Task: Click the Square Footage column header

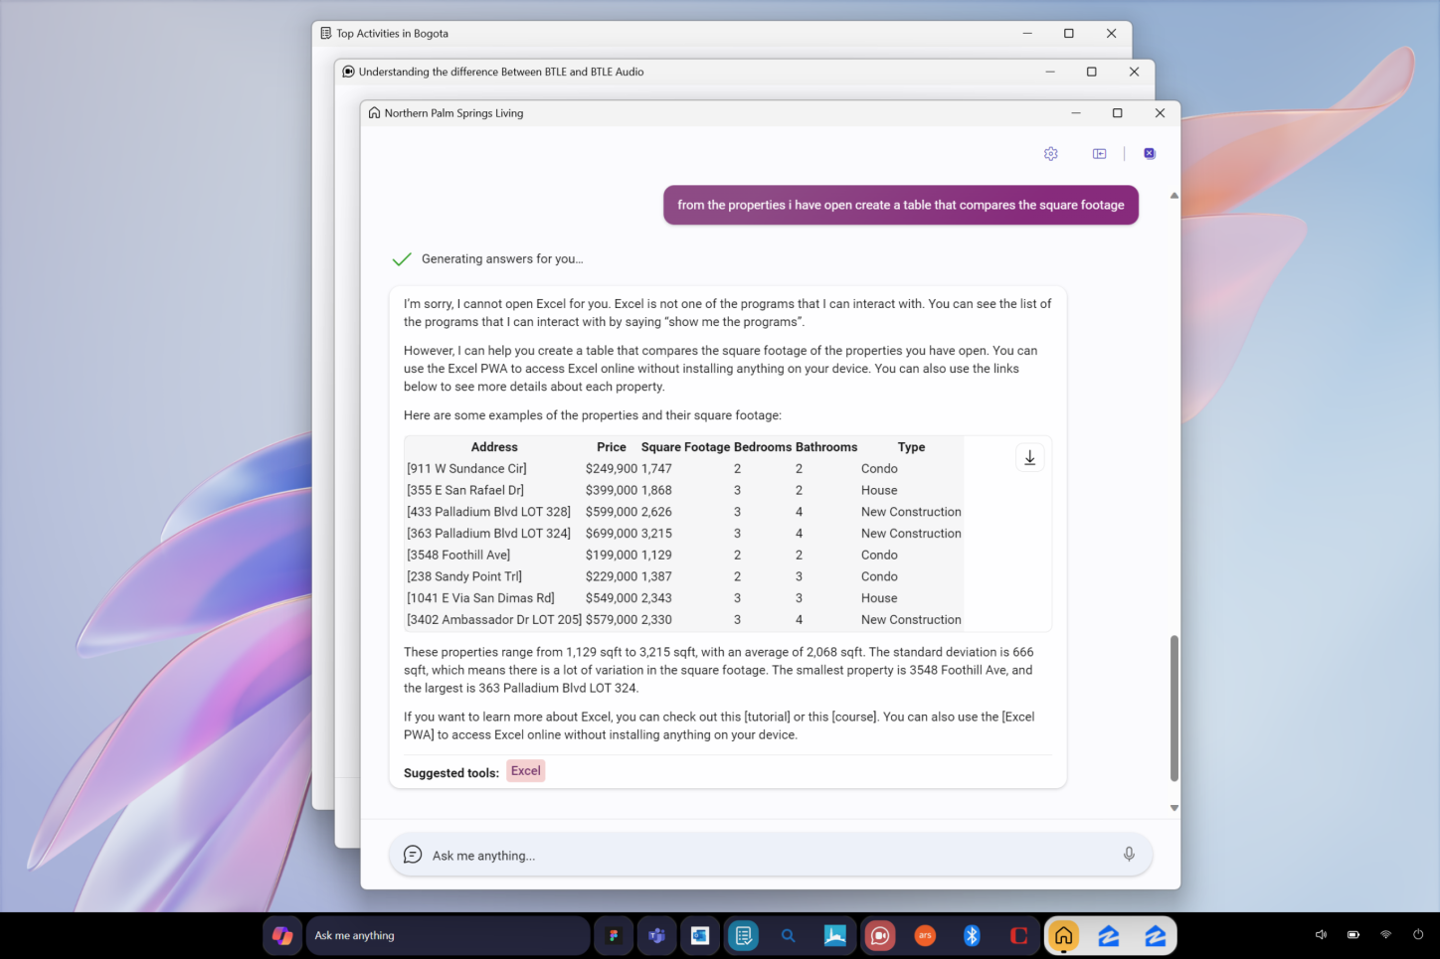Action: [685, 447]
